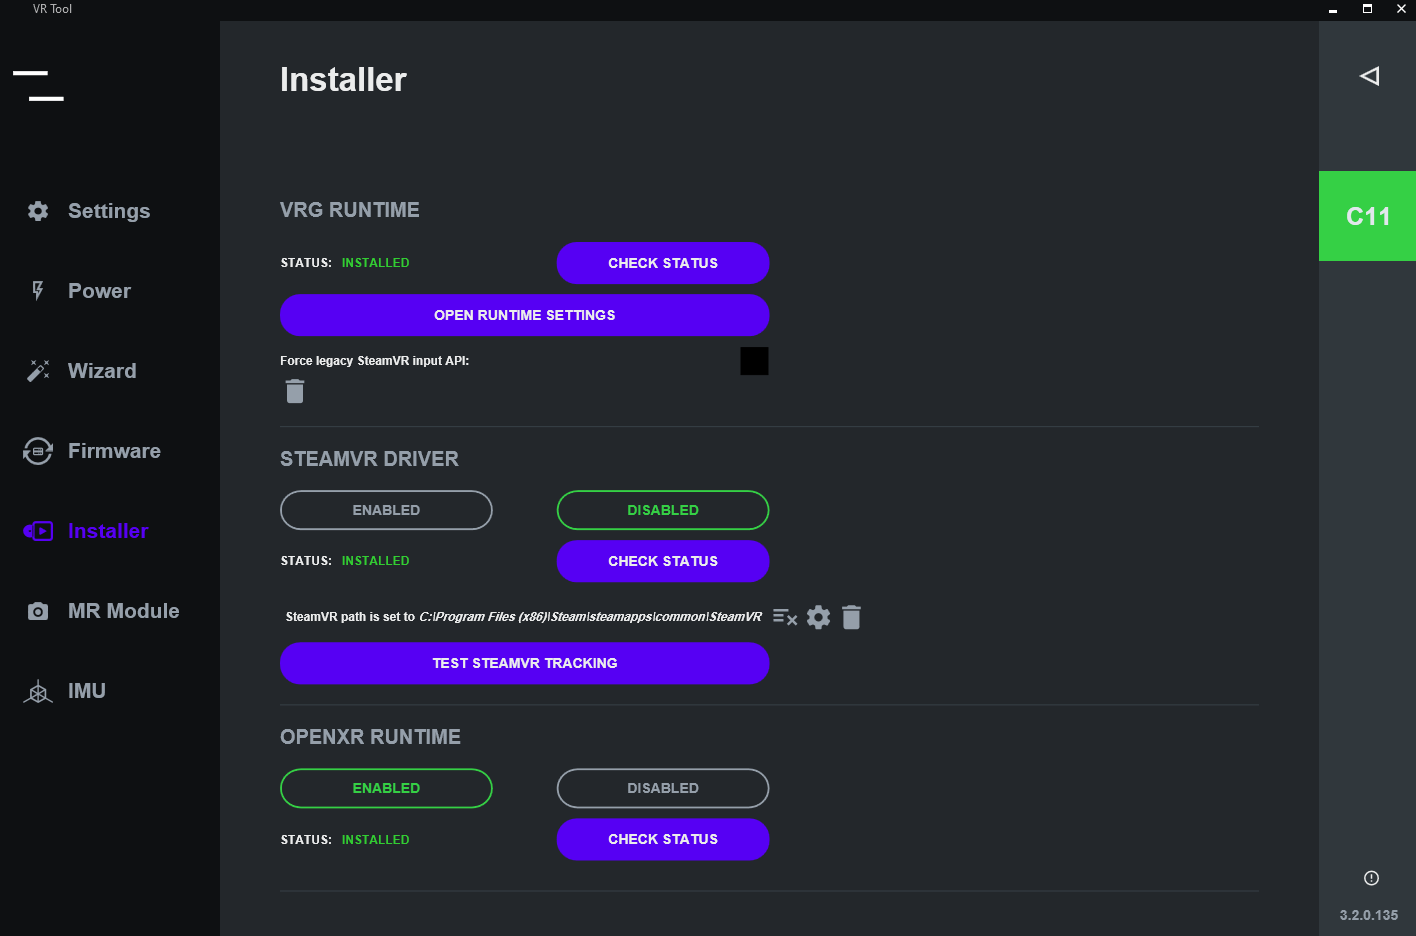
Task: Click the STEAMVR DRIVER section heading
Action: pos(370,459)
